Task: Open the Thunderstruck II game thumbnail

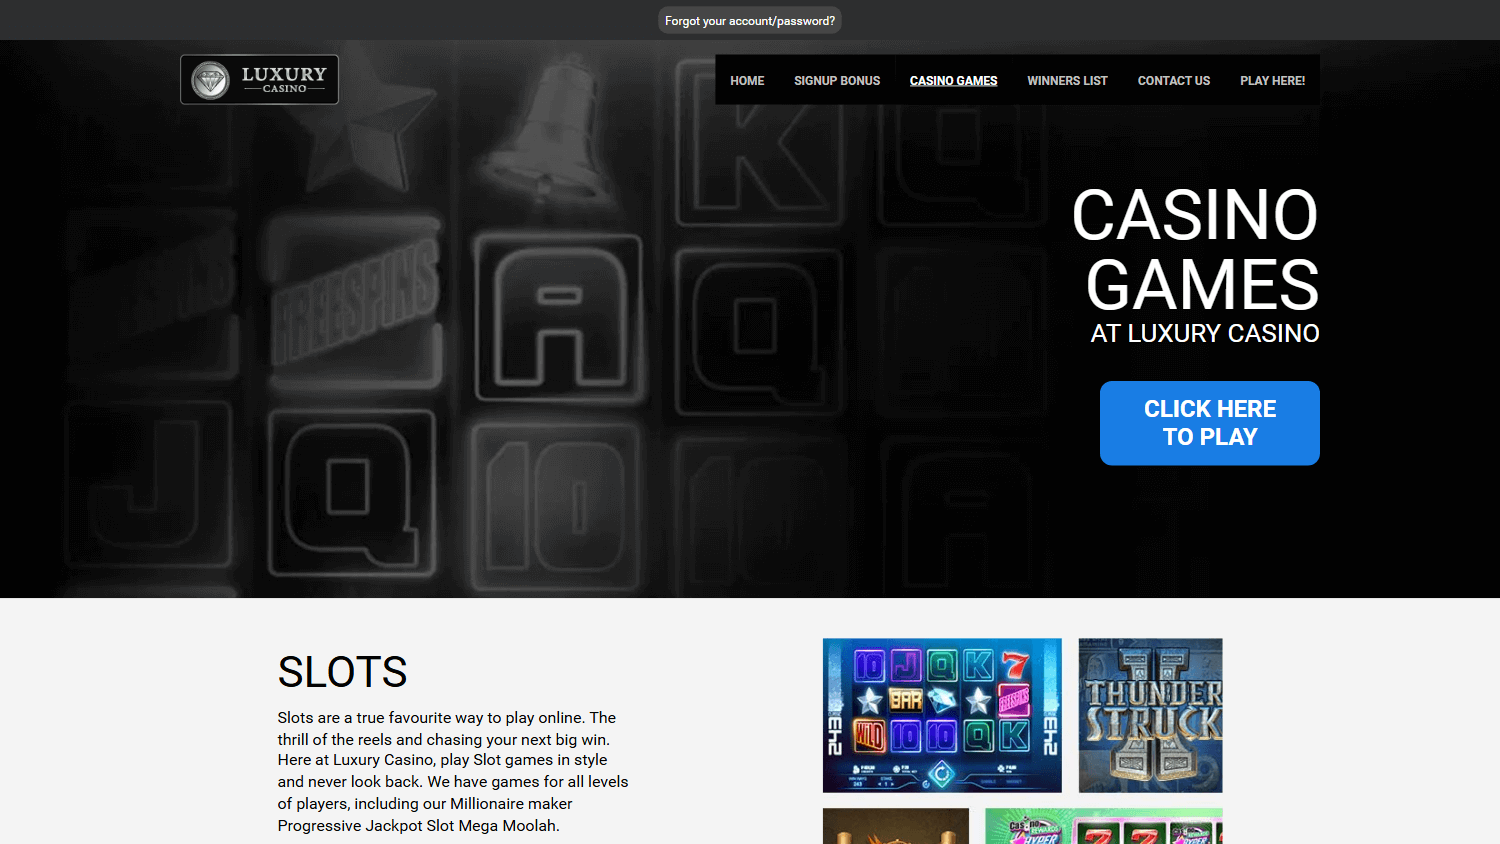Action: click(x=1150, y=714)
